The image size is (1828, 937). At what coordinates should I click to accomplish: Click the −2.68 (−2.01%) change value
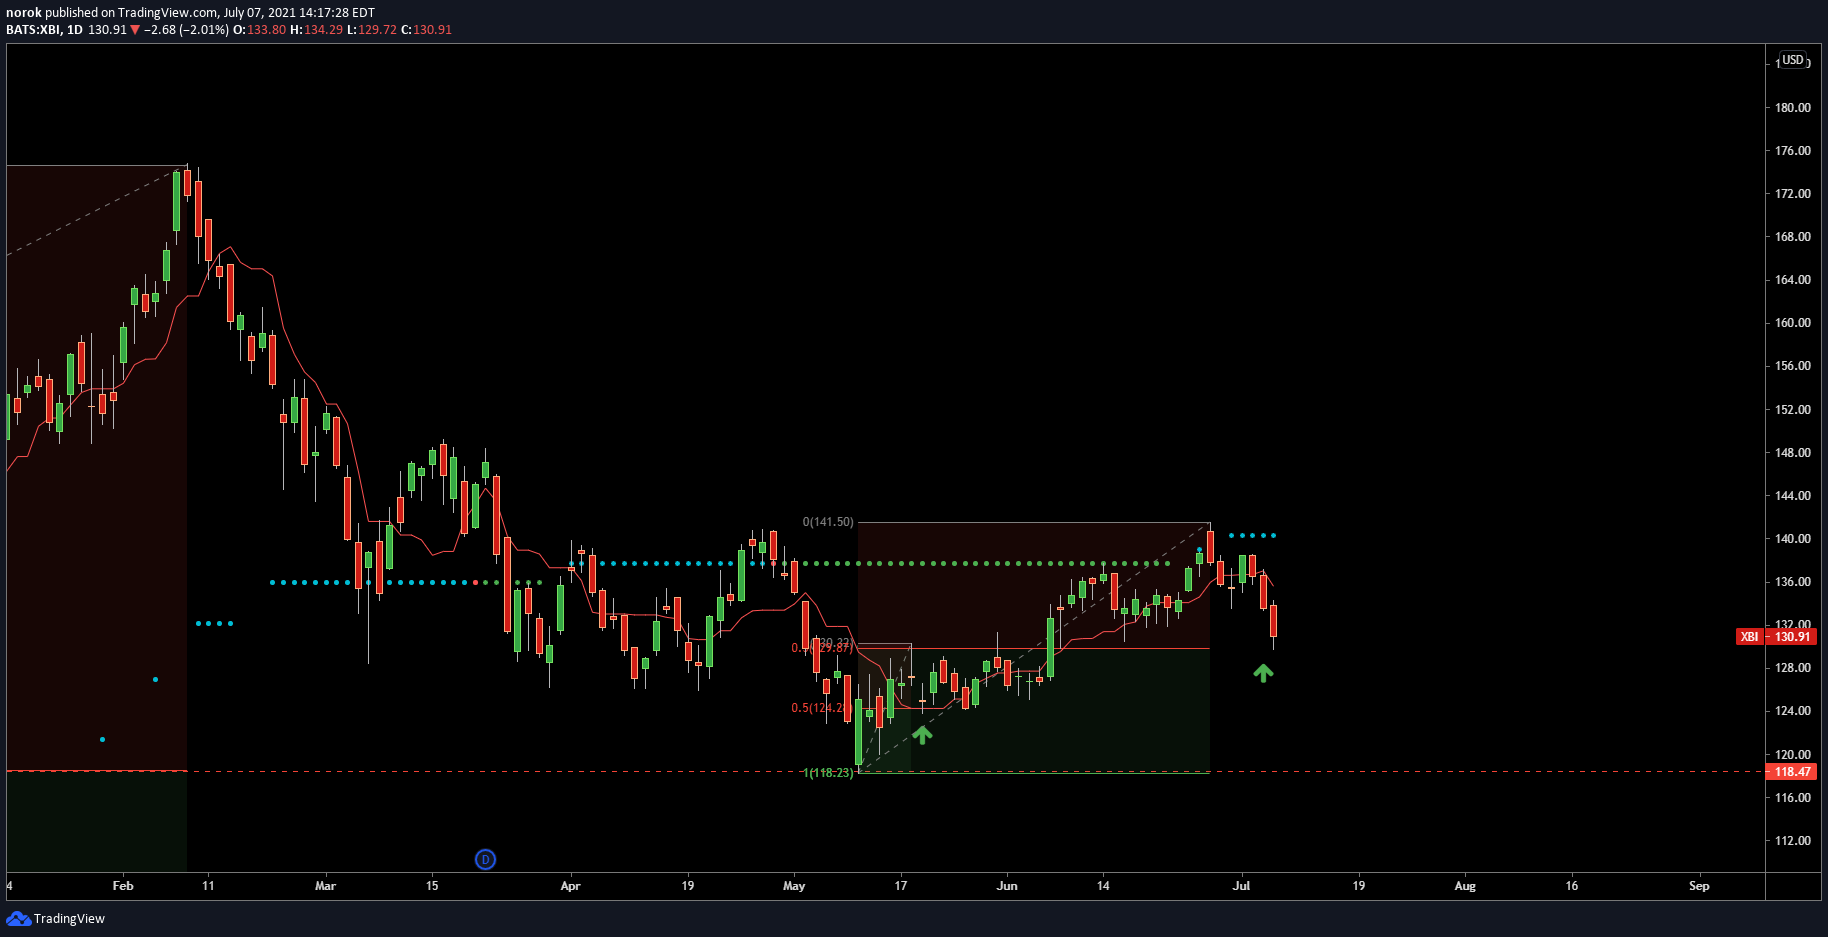[186, 30]
